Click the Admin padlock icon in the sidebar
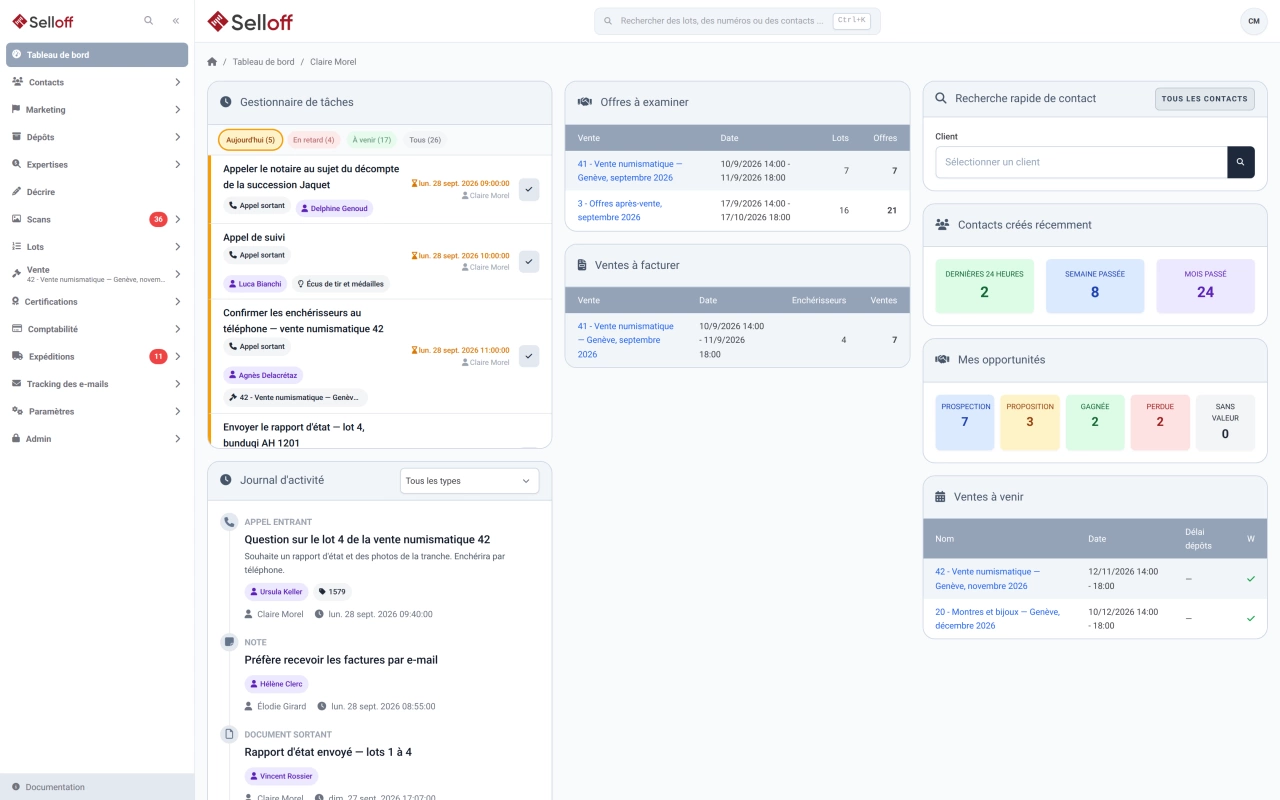The image size is (1280, 800). tap(16, 438)
